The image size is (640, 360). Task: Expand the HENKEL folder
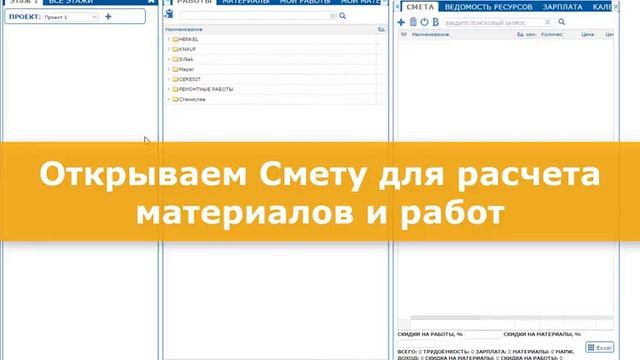[169, 40]
